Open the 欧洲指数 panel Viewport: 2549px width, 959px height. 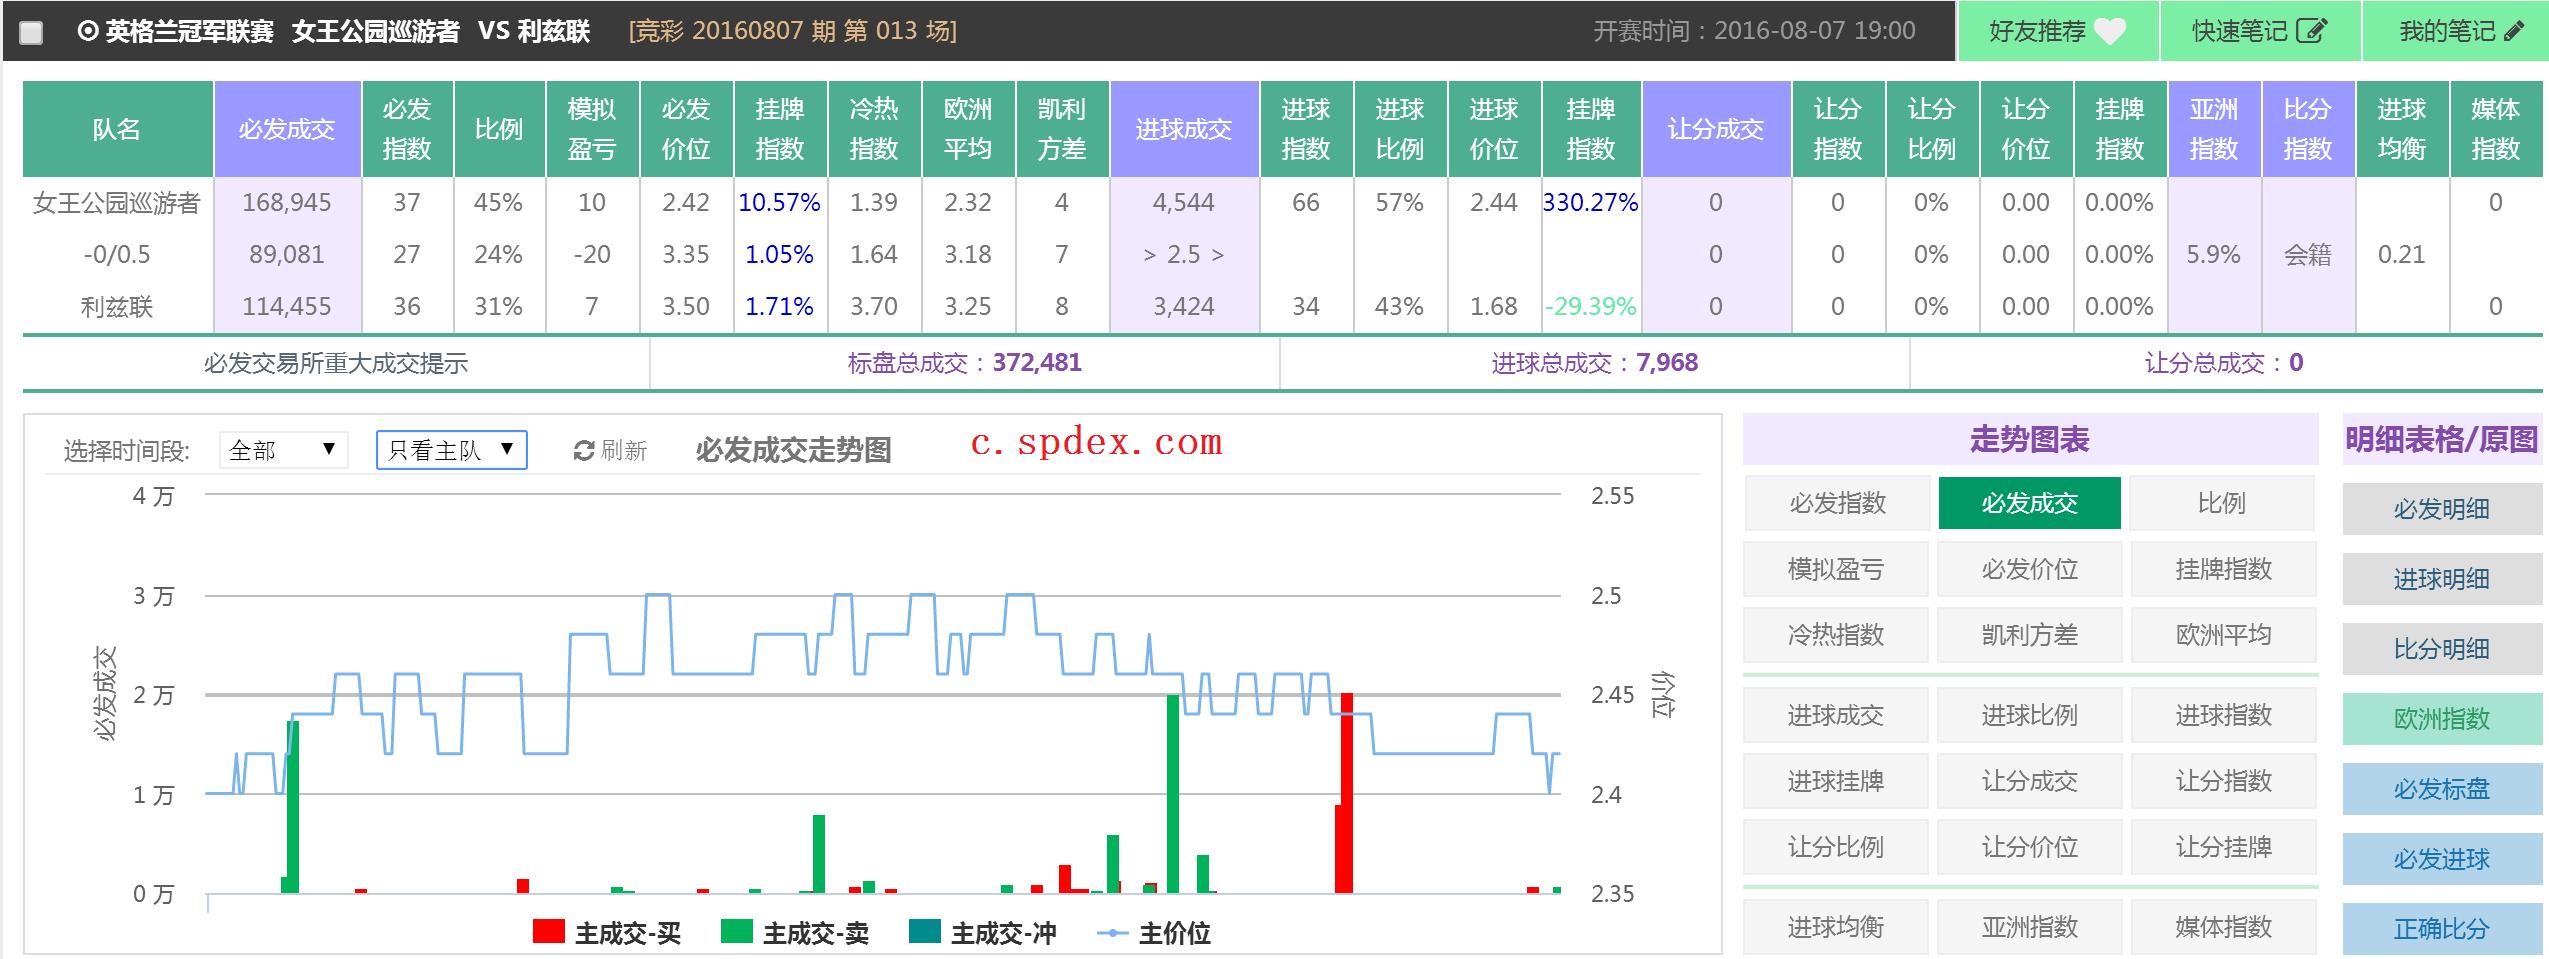[x=2442, y=718]
